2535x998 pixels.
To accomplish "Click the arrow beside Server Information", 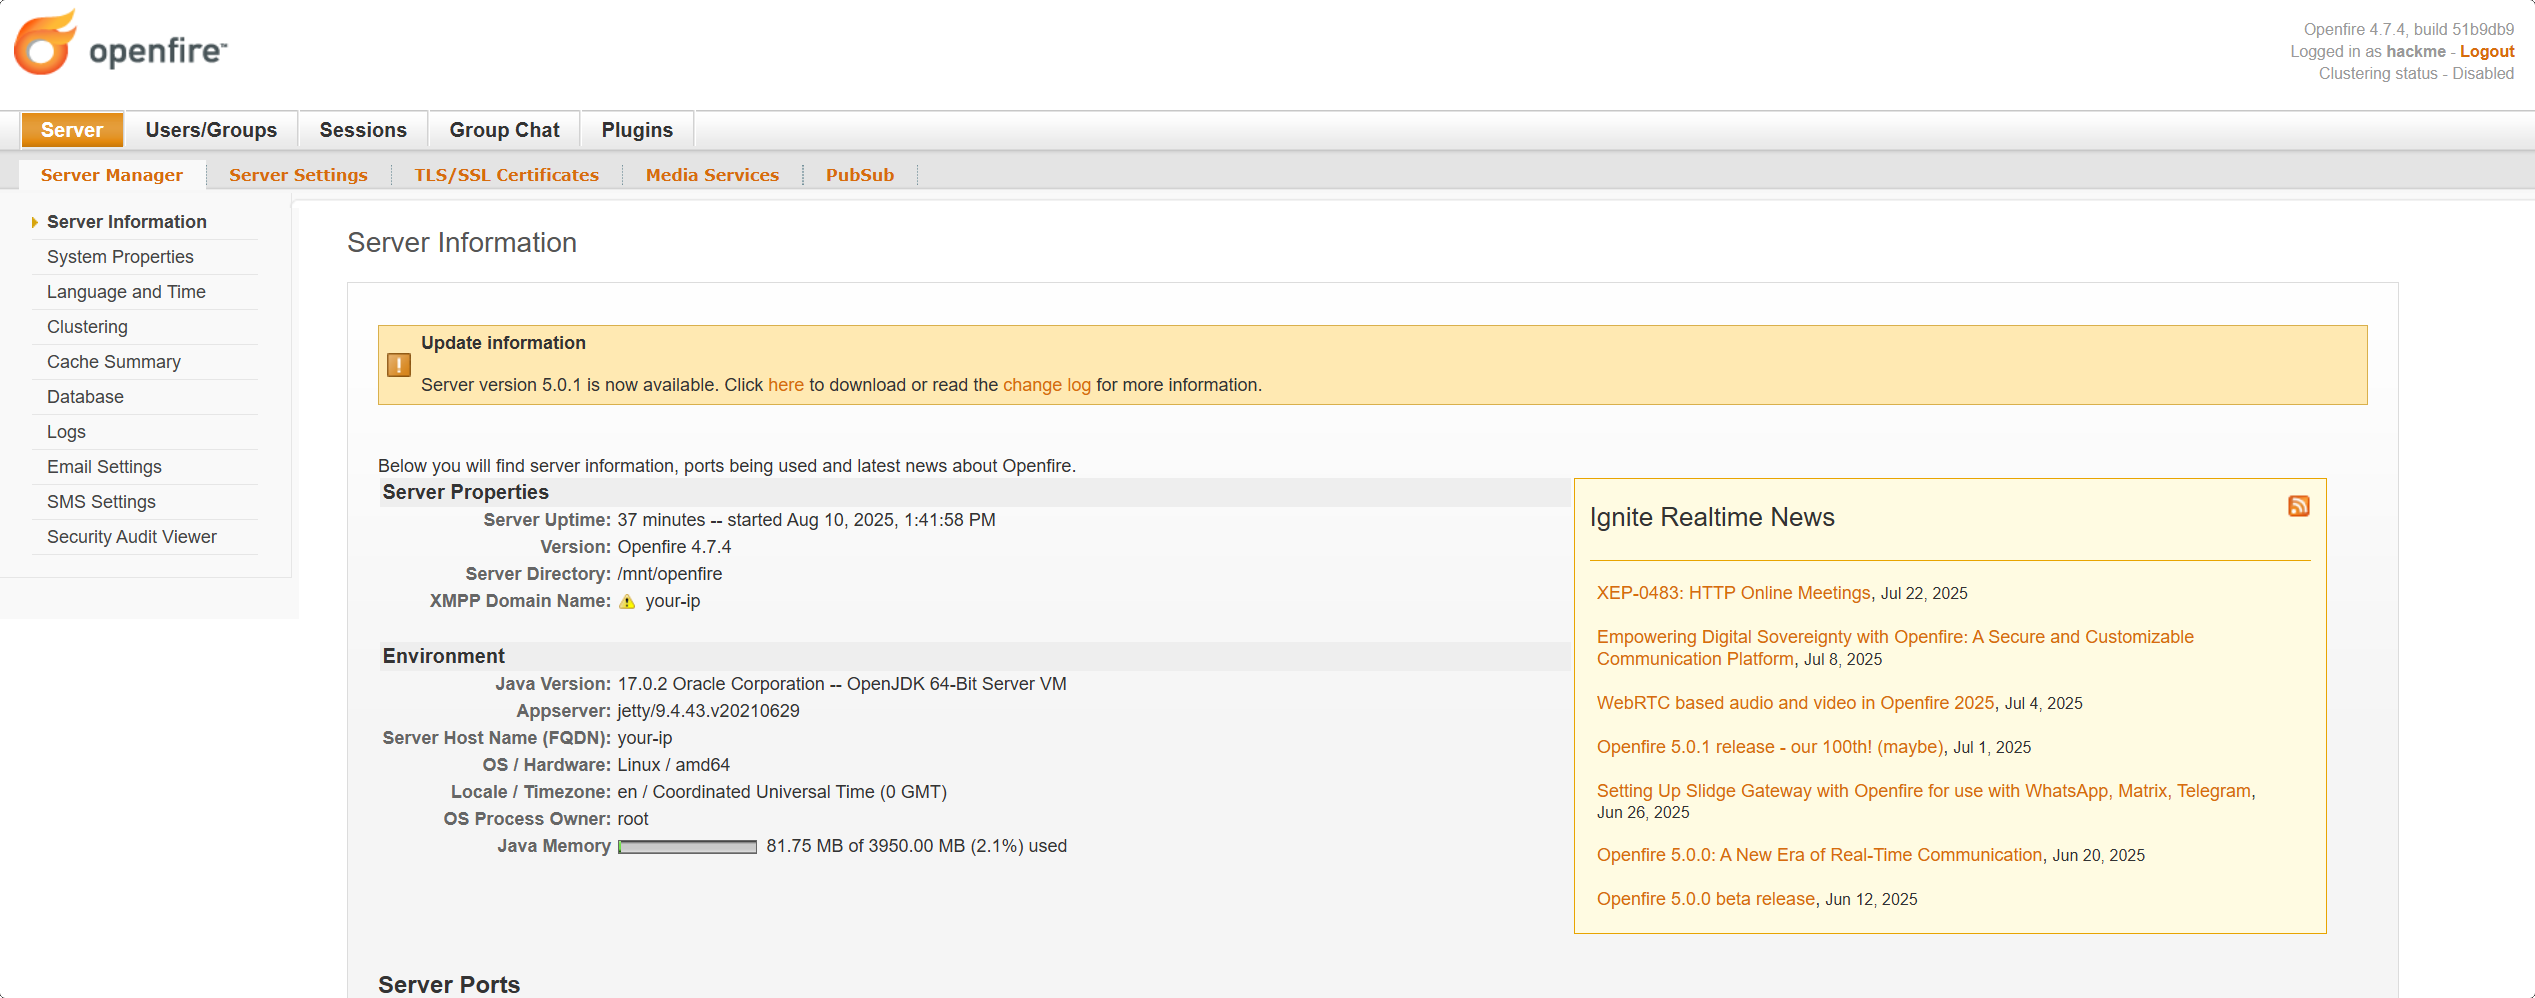I will [35, 222].
